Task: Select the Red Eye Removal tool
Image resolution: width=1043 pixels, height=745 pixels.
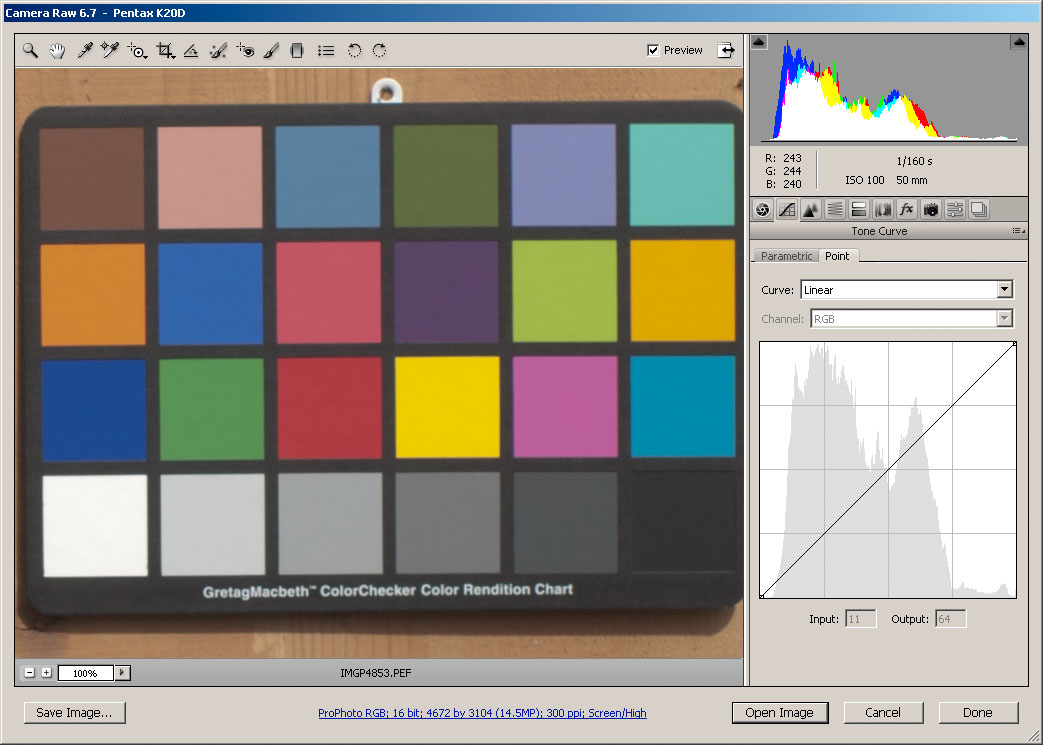Action: (x=245, y=51)
